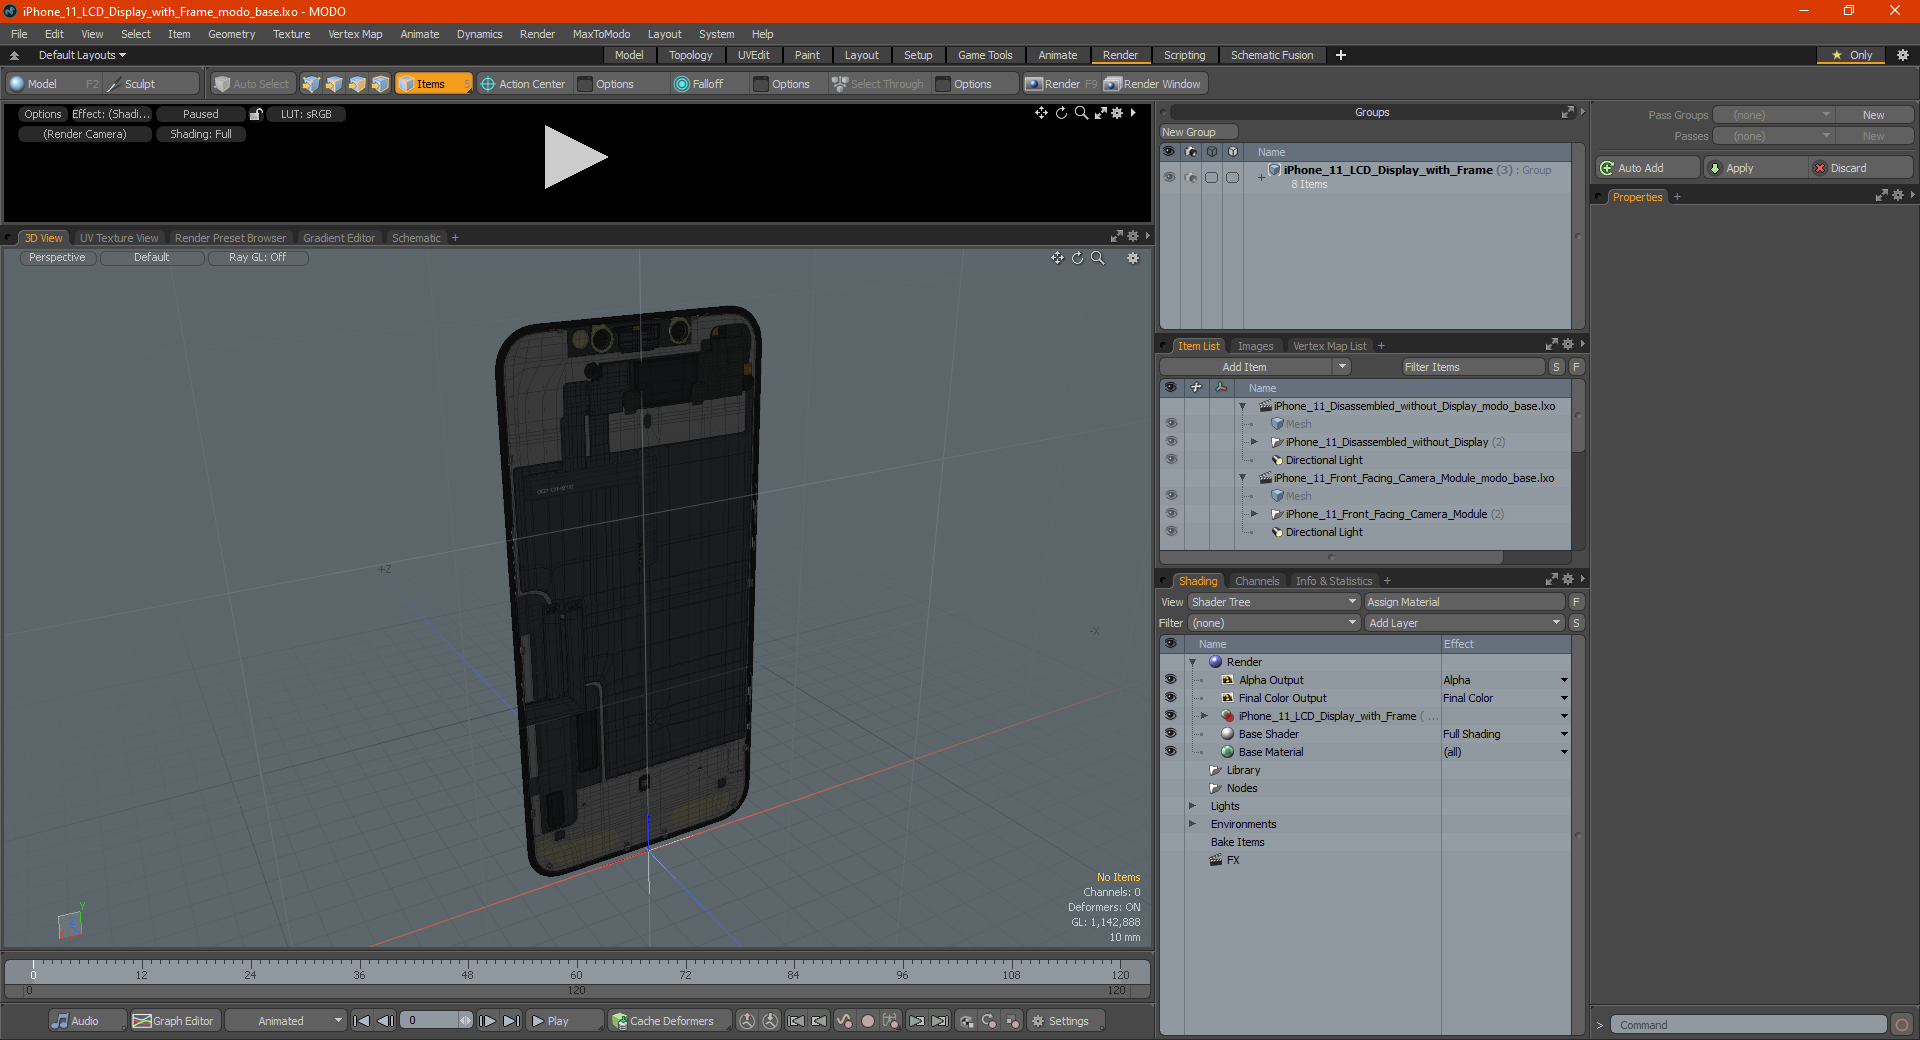Select the Polygons selection mode icon

(357, 84)
